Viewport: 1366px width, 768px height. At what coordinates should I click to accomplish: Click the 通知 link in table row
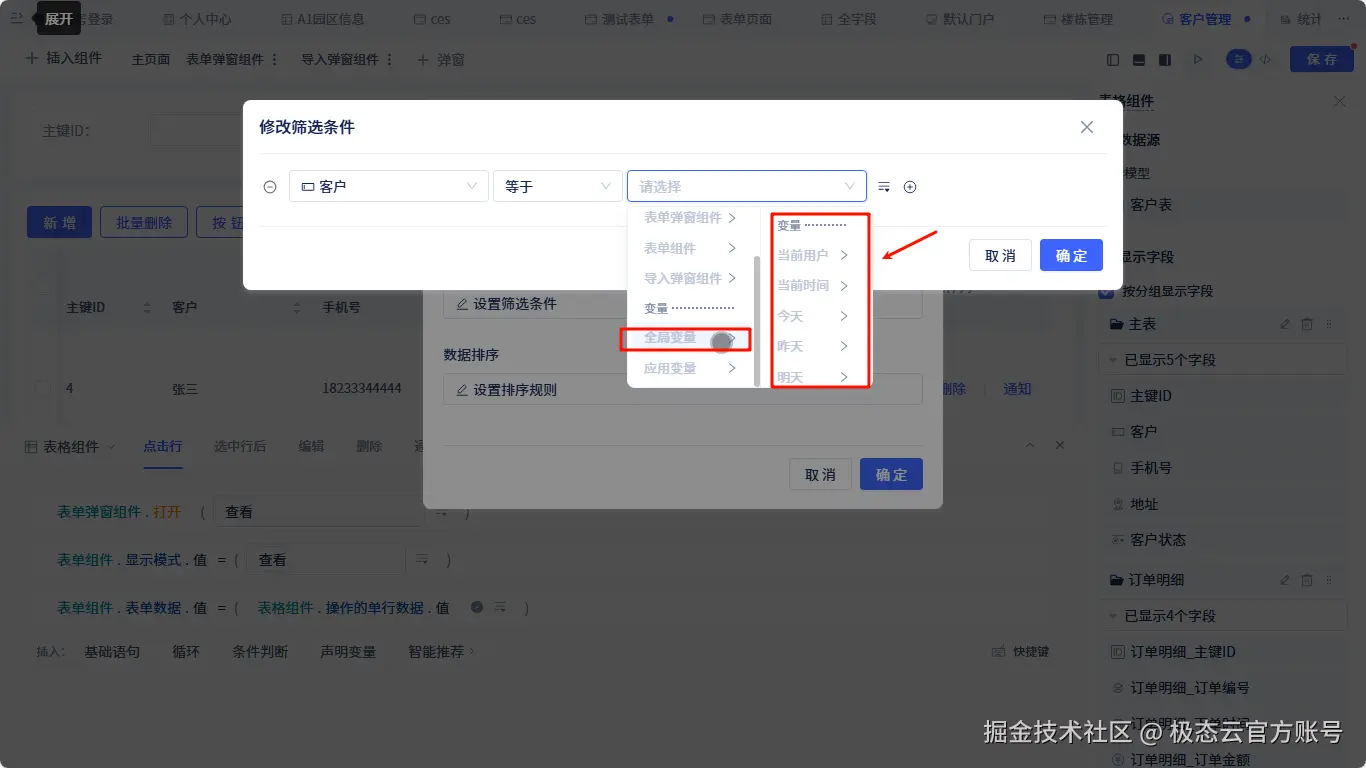coord(1017,389)
